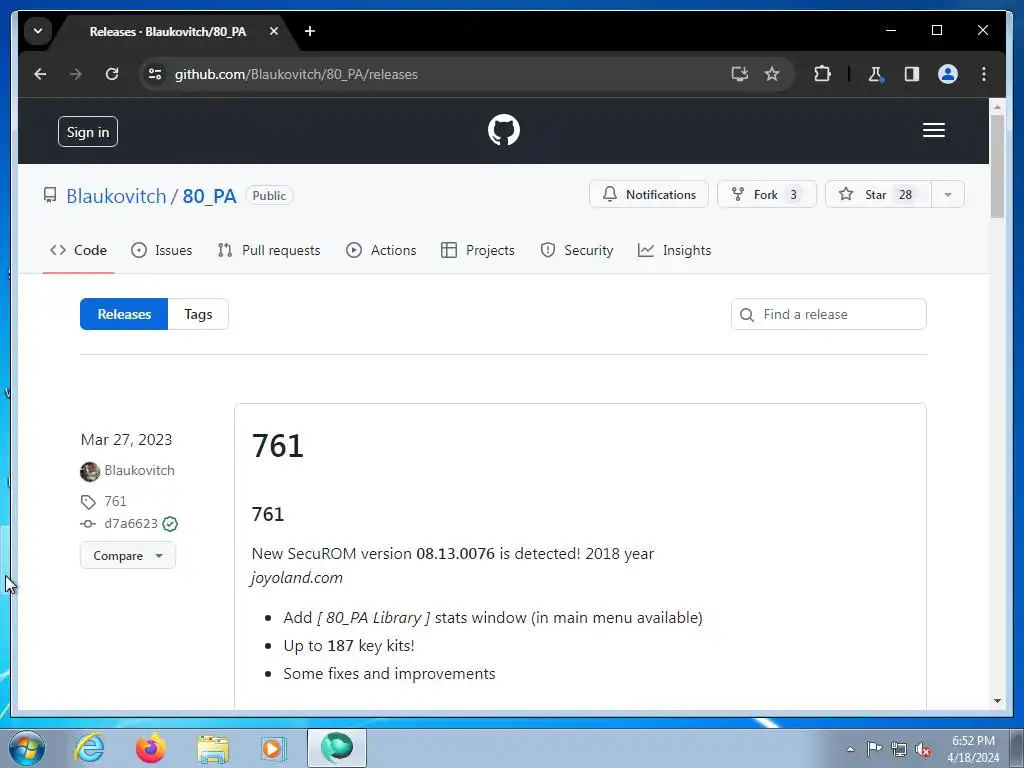Viewport: 1024px width, 768px height.
Task: Click the scrollbar down arrow
Action: pyautogui.click(x=997, y=701)
